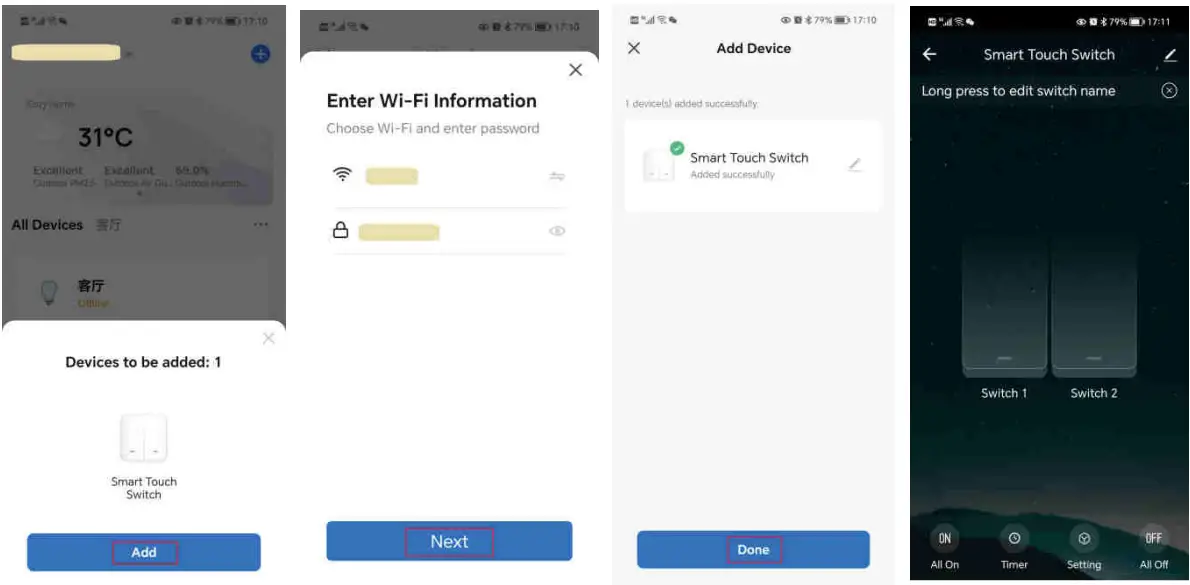
Task: Click the Next button on Wi-Fi screen
Action: (x=449, y=541)
